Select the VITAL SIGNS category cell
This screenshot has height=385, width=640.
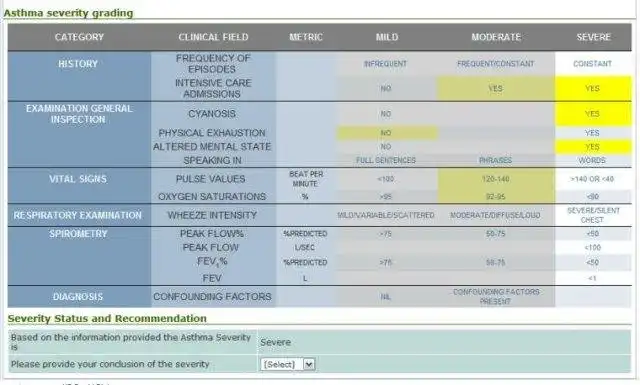point(79,186)
